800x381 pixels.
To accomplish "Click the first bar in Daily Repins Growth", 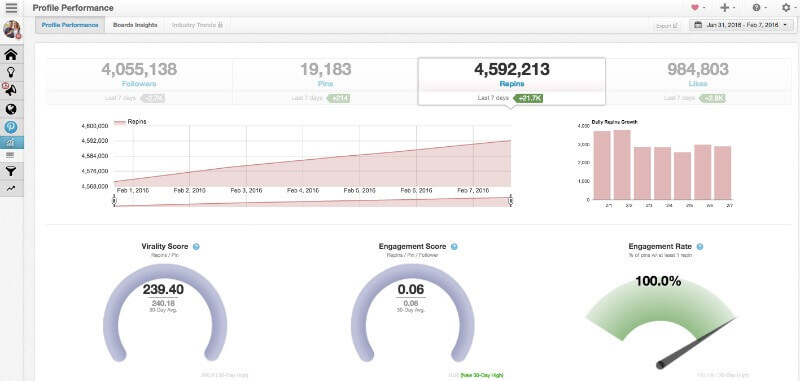I will click(602, 165).
